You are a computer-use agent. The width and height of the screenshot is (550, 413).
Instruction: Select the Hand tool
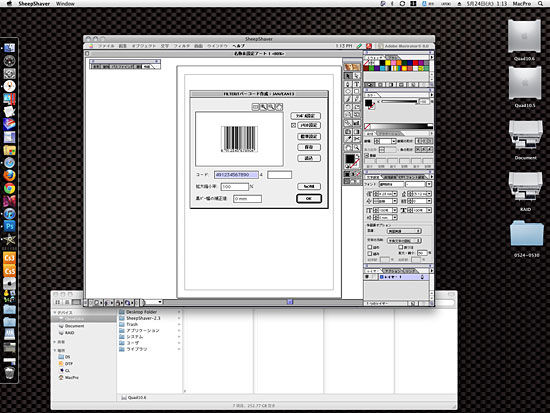pos(348,148)
